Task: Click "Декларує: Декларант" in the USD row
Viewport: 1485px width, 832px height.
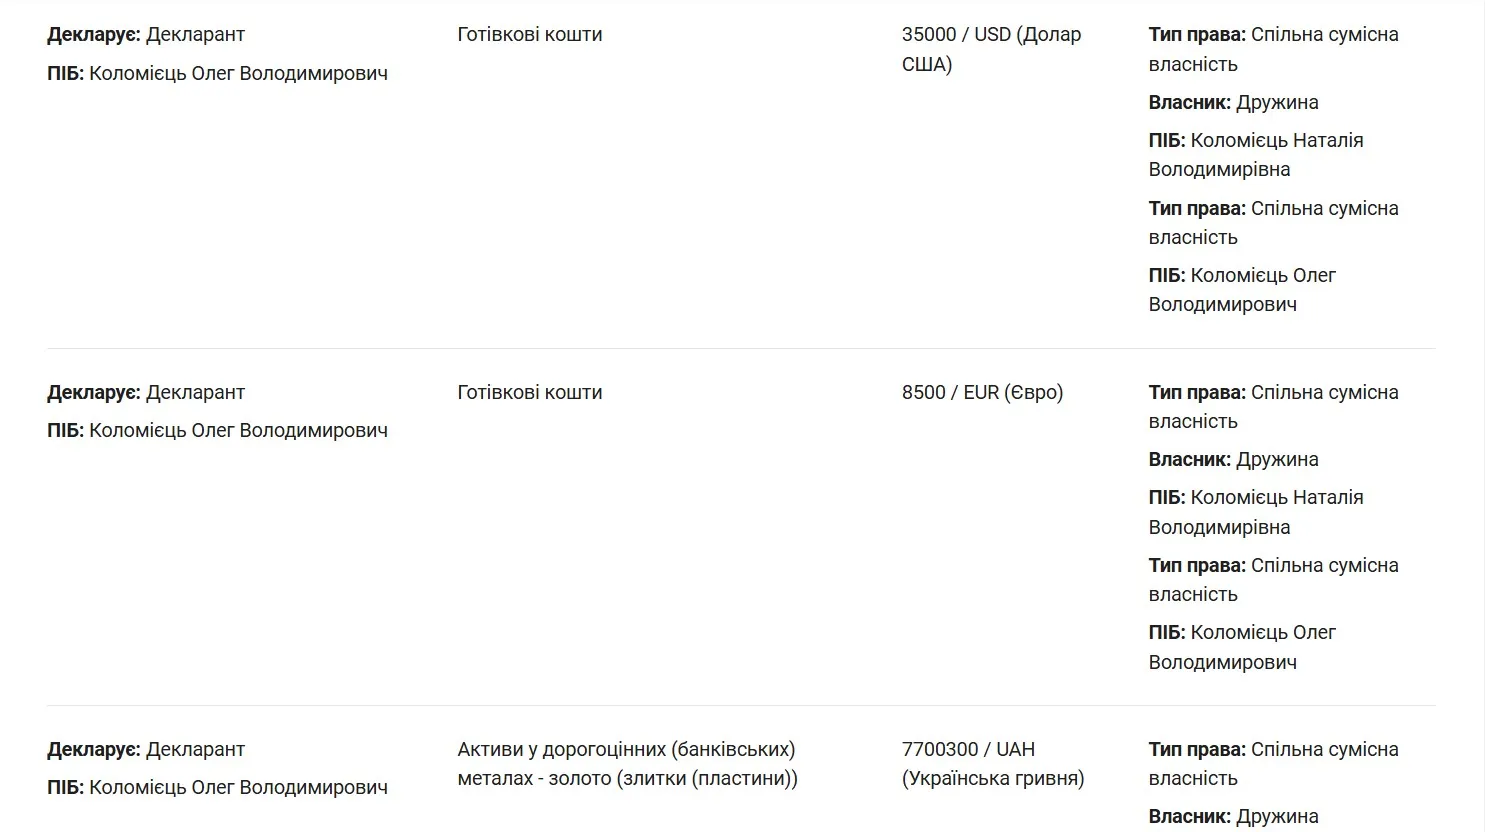Action: coord(146,34)
